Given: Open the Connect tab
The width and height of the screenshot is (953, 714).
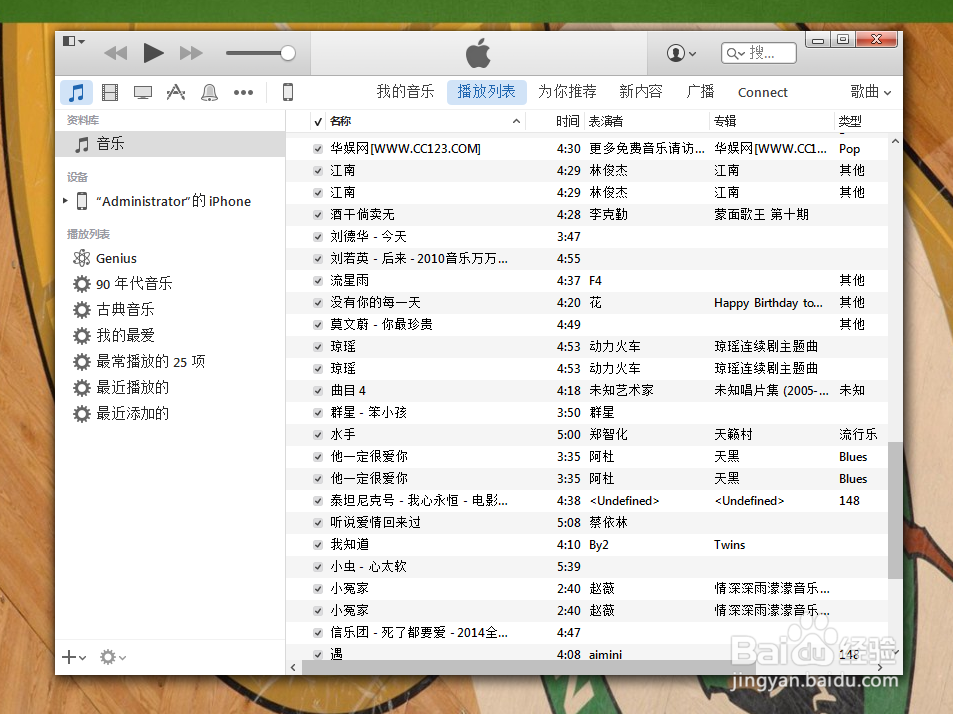Looking at the screenshot, I should [x=762, y=92].
